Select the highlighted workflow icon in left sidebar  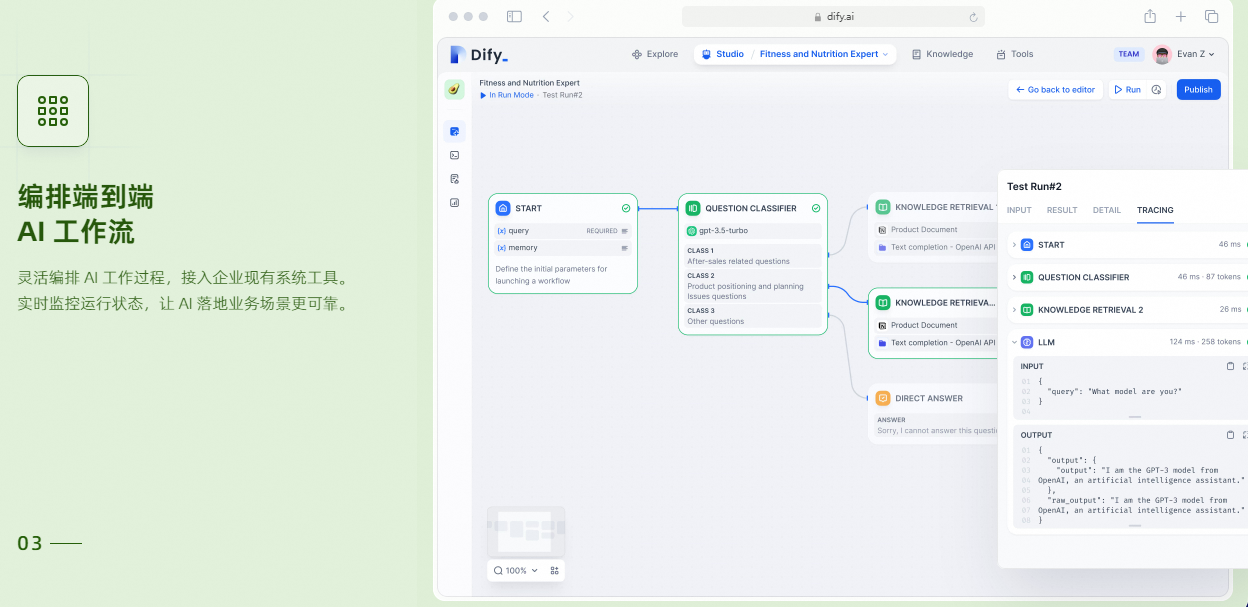(454, 131)
